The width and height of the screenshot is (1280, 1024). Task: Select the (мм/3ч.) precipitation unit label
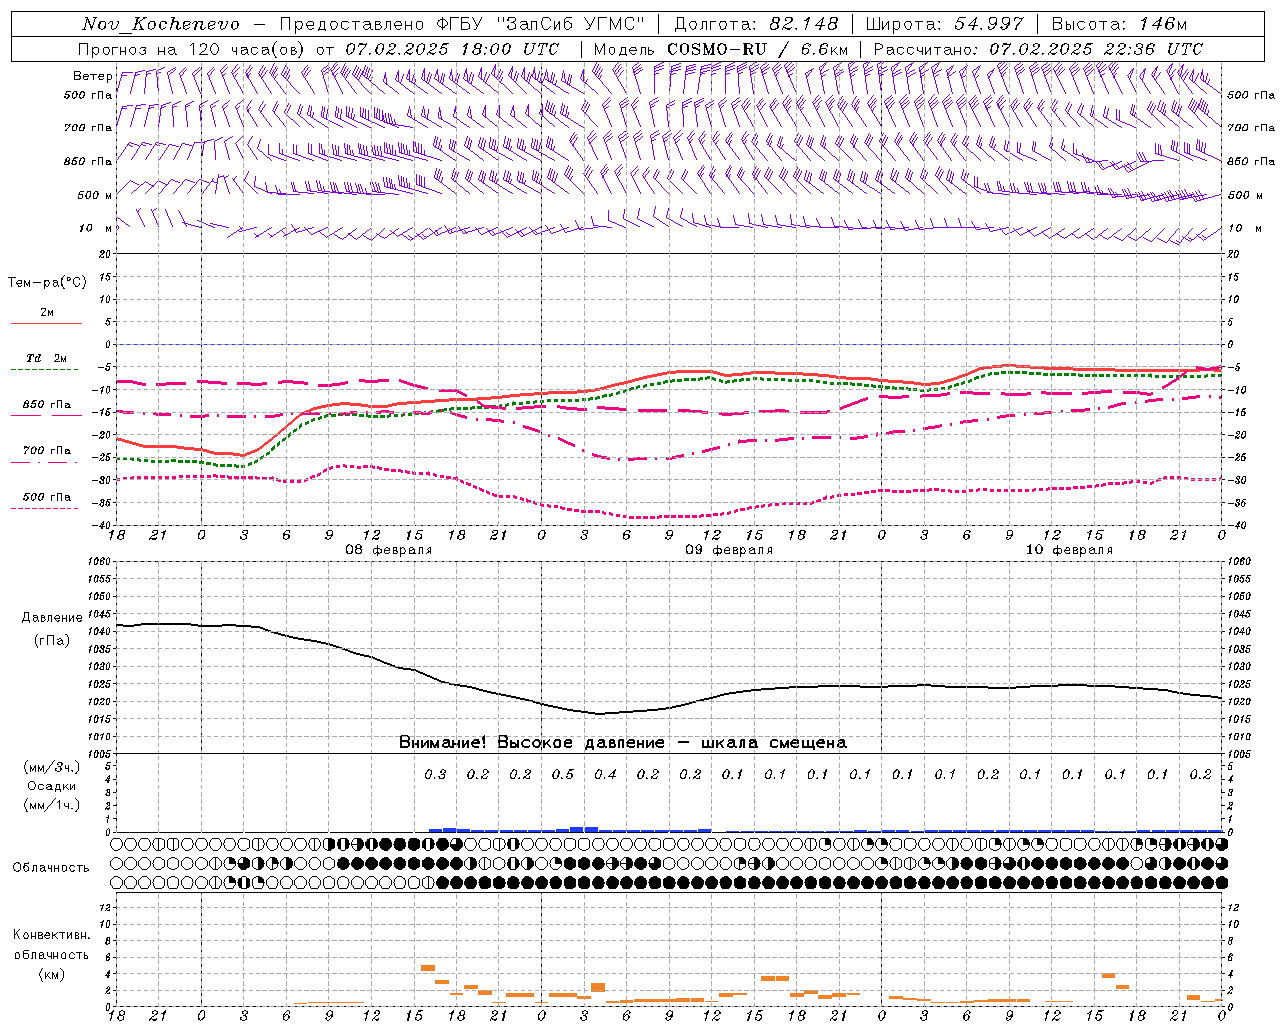click(52, 767)
